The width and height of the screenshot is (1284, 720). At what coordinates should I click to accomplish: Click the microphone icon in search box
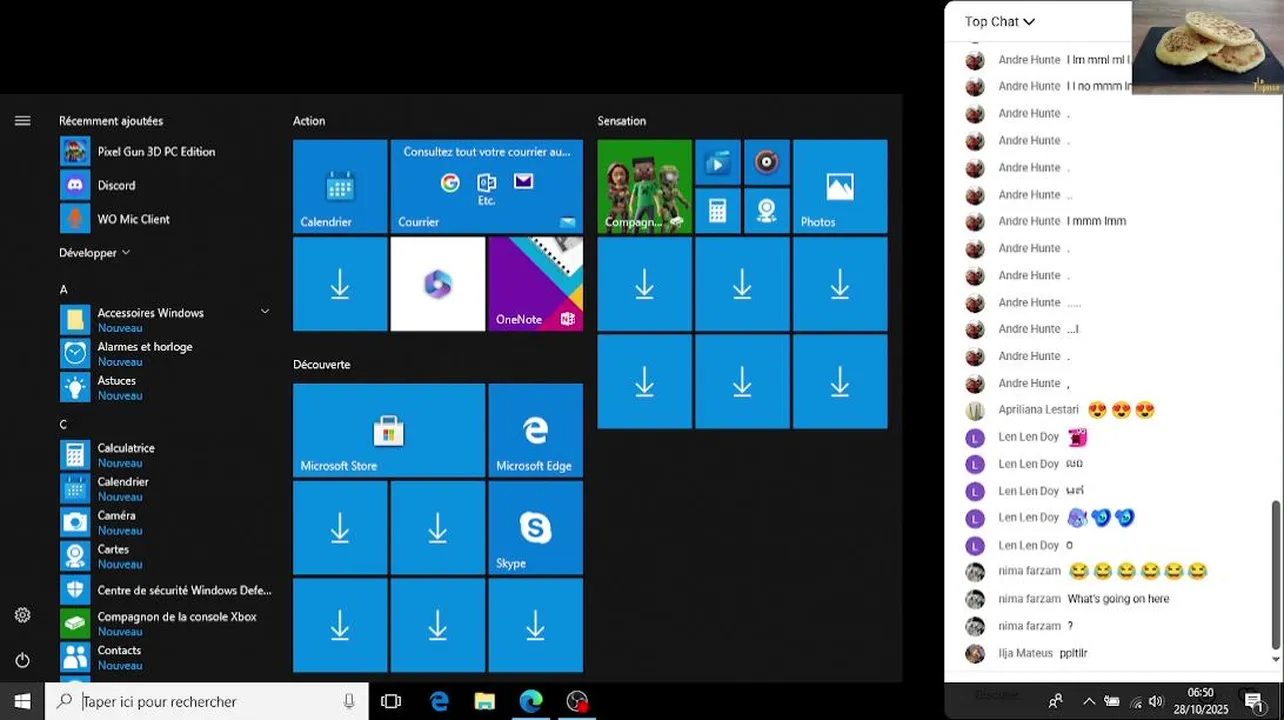[349, 701]
